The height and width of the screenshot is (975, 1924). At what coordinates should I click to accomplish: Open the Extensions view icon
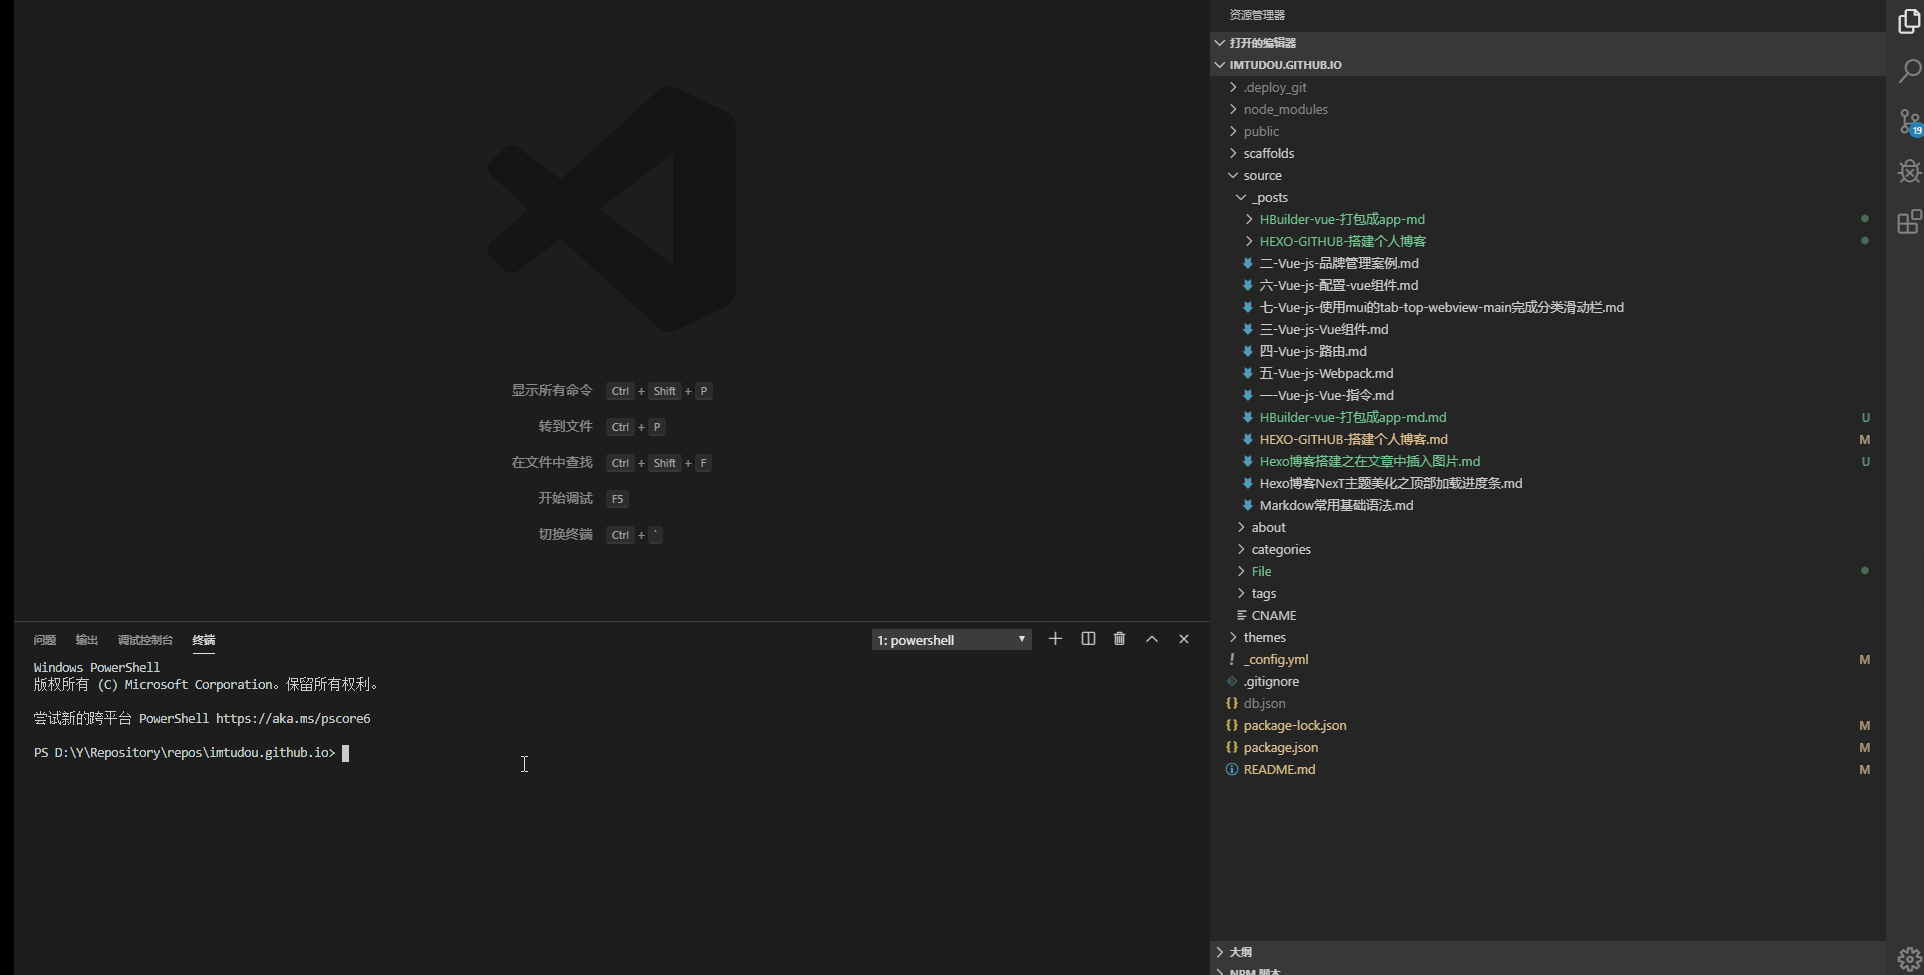(x=1909, y=222)
